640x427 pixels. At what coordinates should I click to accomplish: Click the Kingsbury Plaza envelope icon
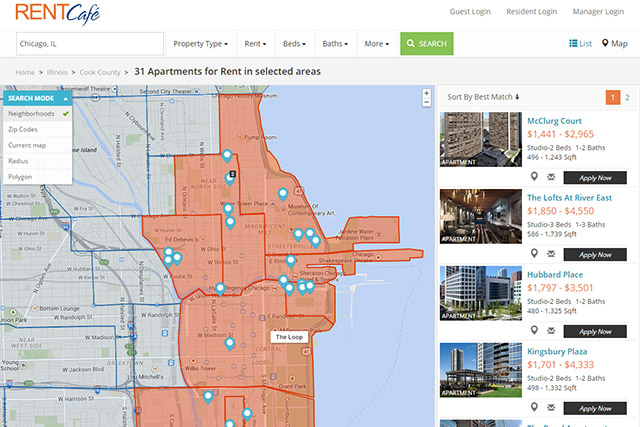(x=551, y=407)
